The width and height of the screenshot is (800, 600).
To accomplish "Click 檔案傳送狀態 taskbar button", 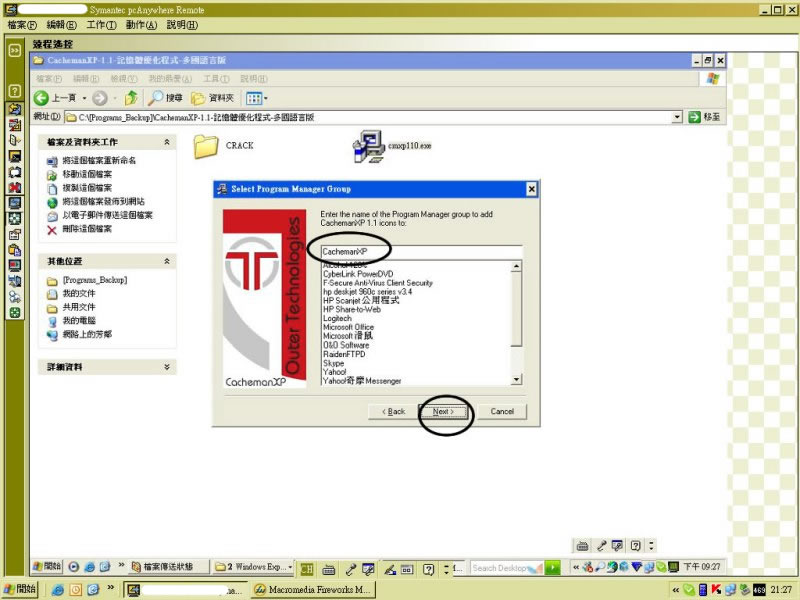I will (x=168, y=566).
